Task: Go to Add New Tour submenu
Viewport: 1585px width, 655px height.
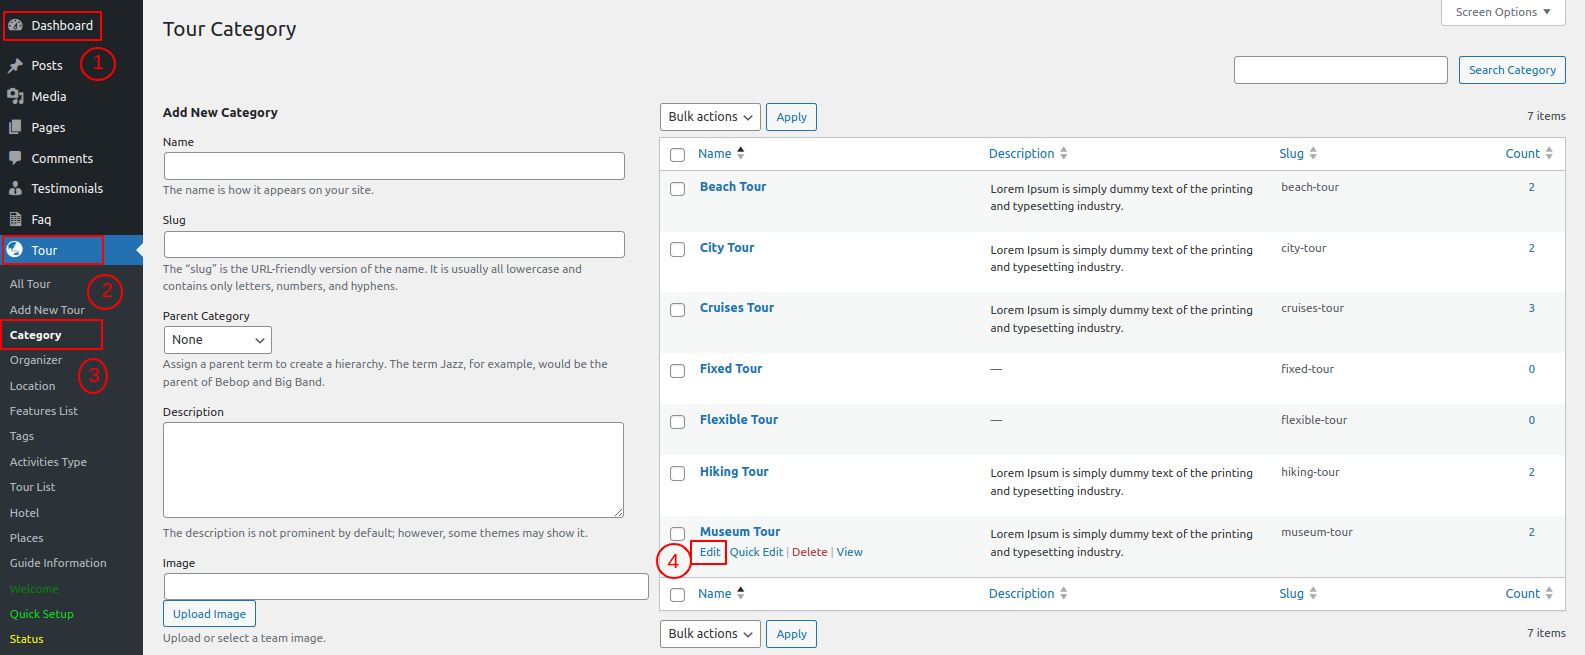Action: 47,310
